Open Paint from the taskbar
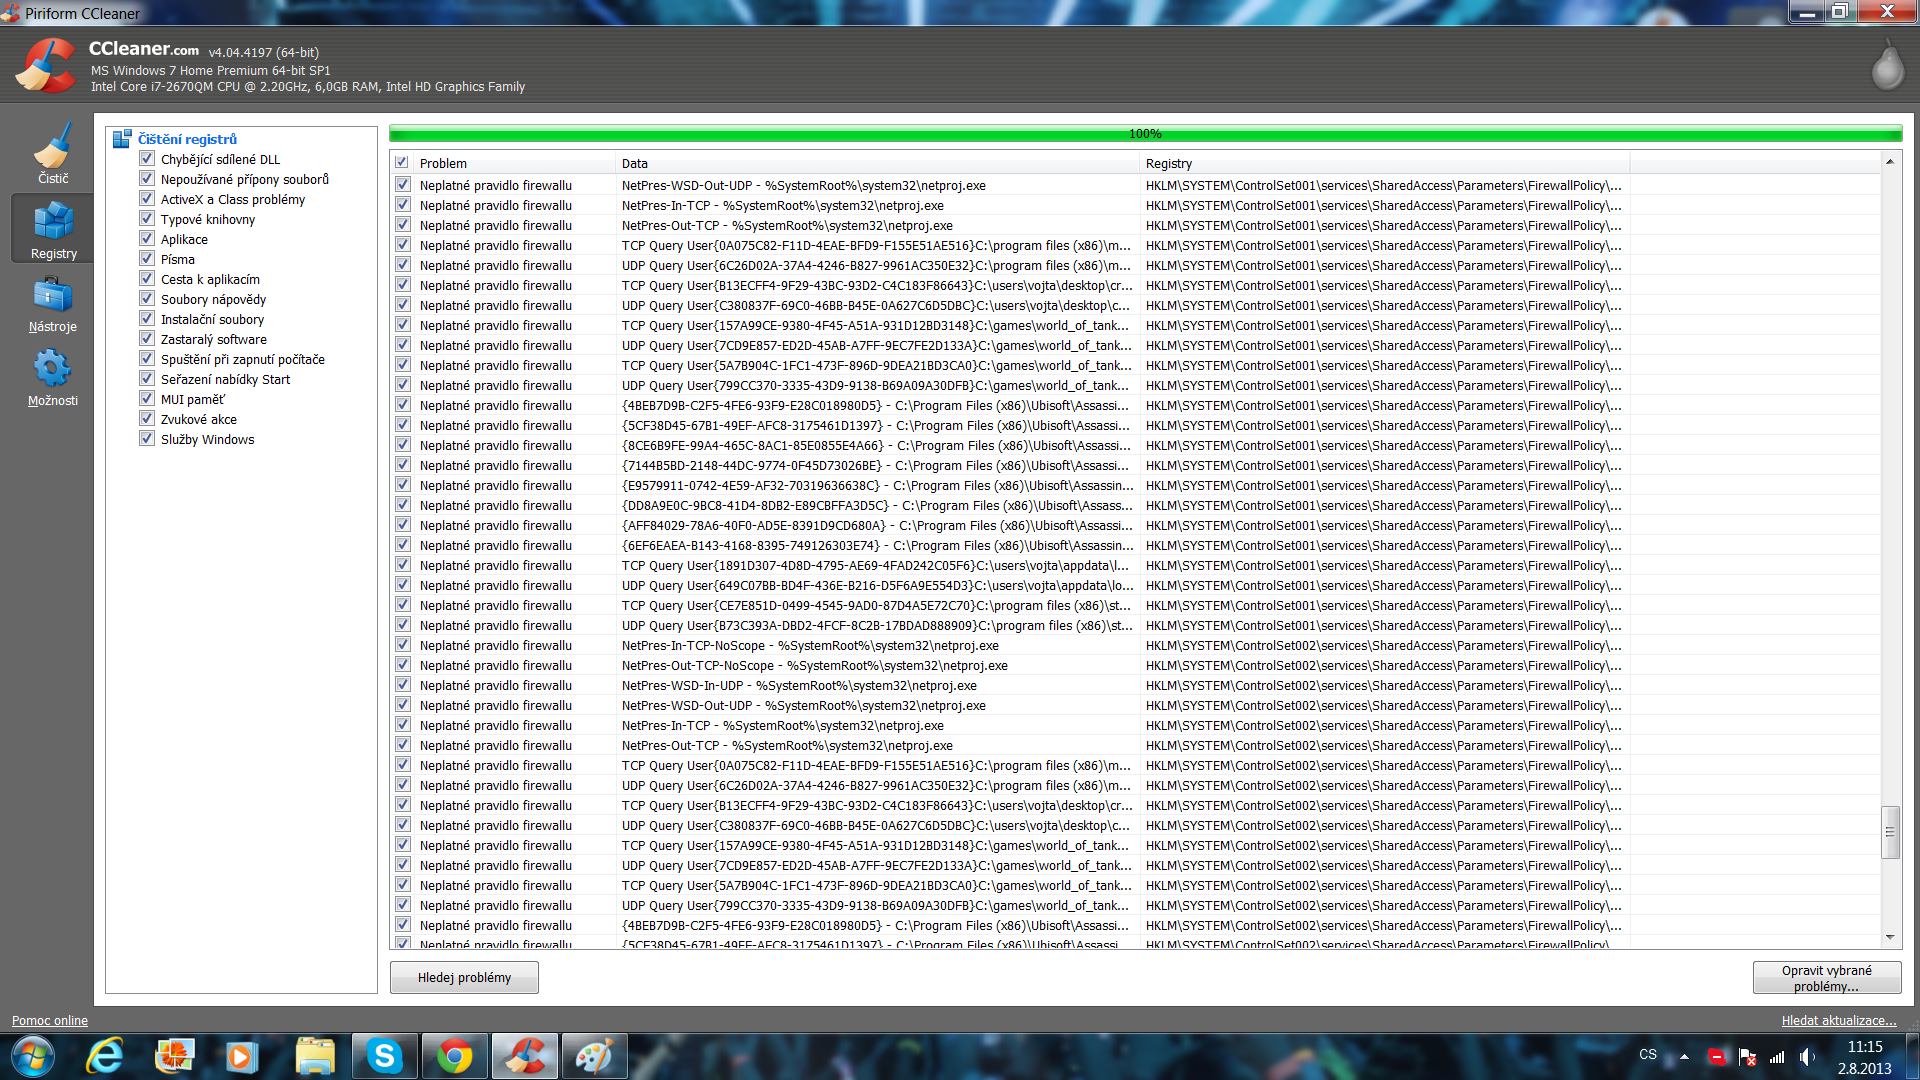1920x1080 pixels. (x=594, y=1056)
